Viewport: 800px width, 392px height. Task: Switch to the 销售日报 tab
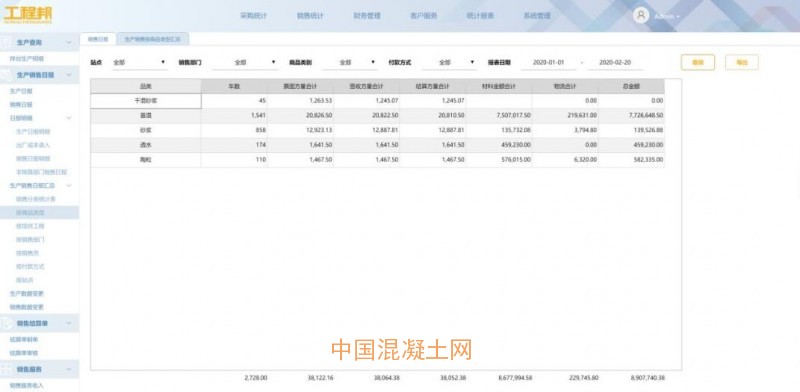(x=97, y=39)
